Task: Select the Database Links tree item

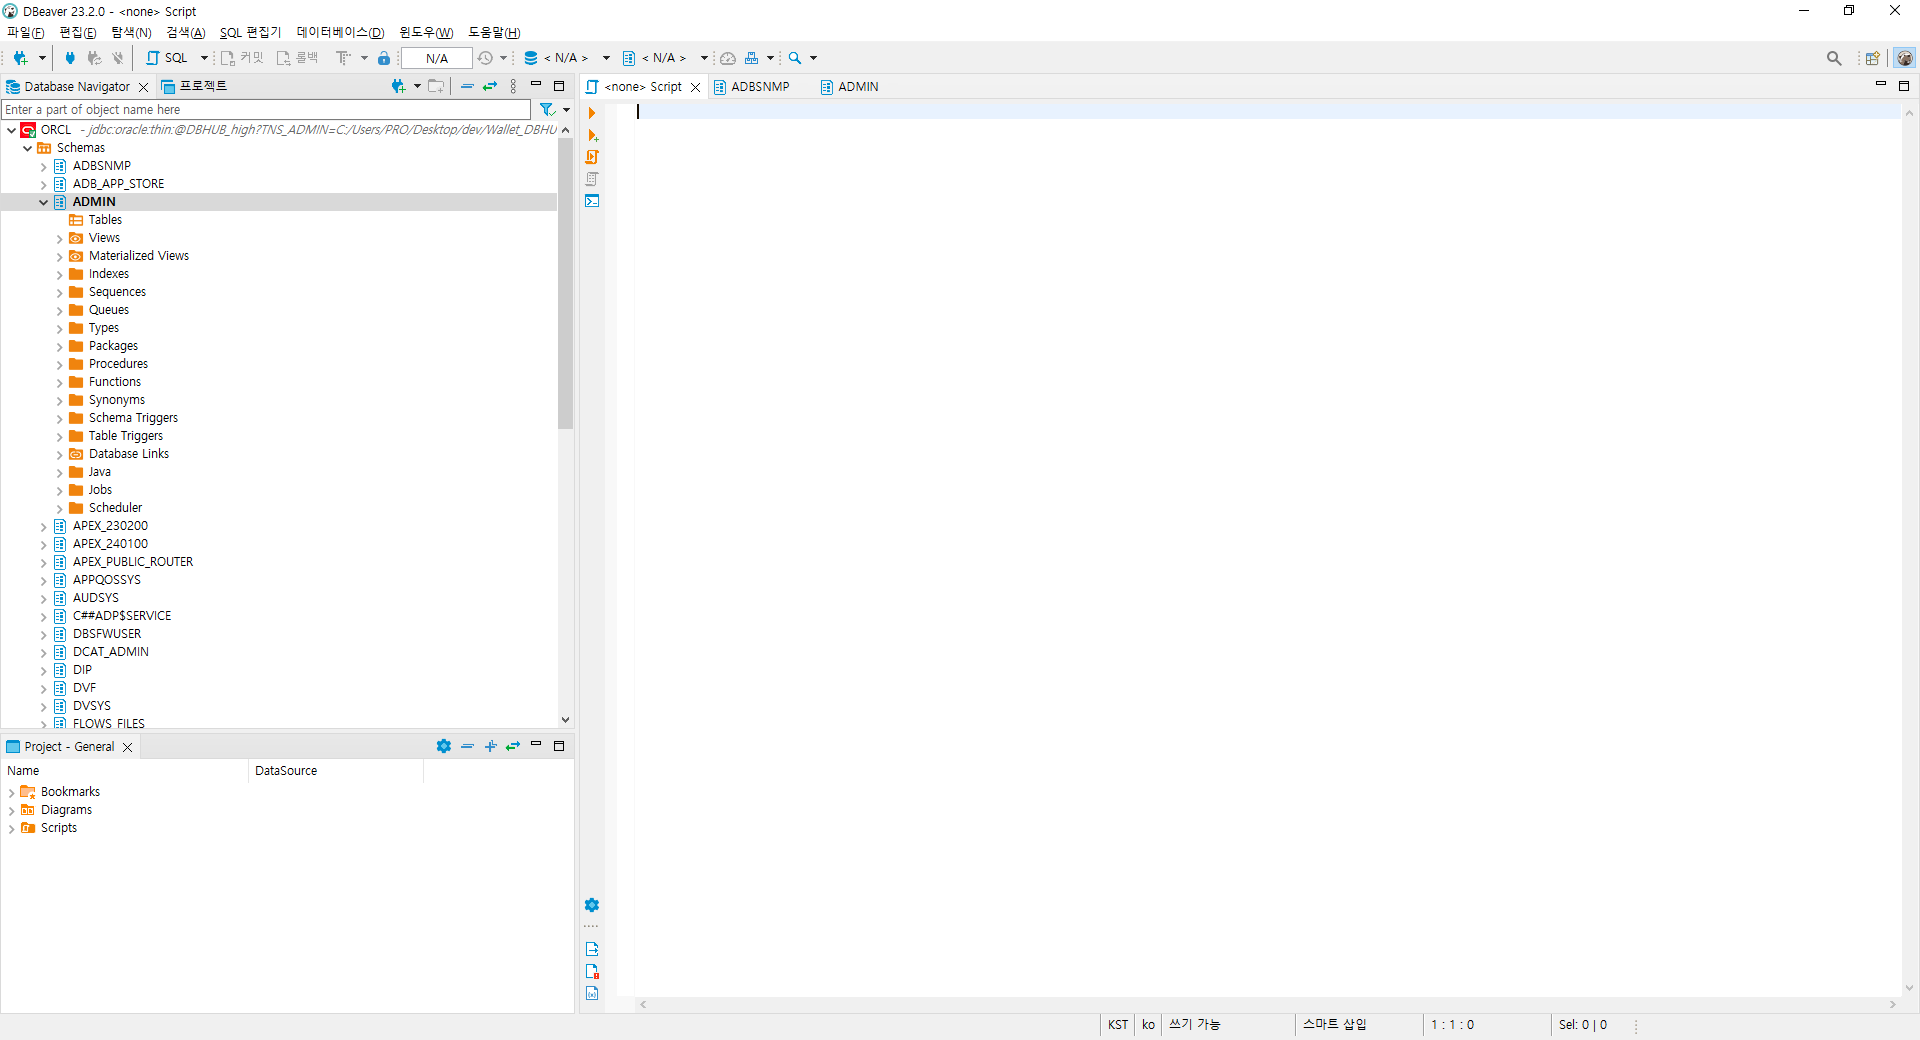Action: [x=129, y=454]
